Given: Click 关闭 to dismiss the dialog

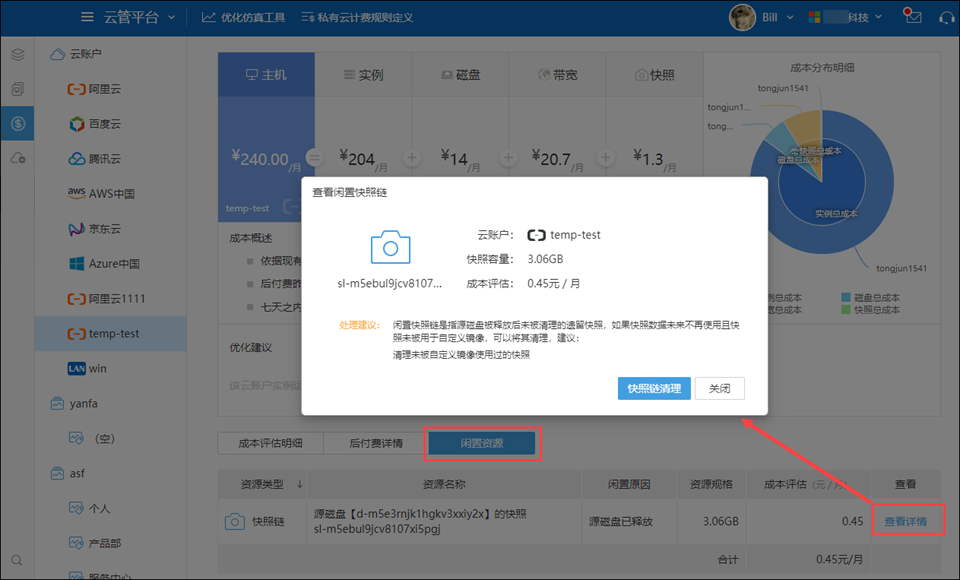Looking at the screenshot, I should click(720, 388).
